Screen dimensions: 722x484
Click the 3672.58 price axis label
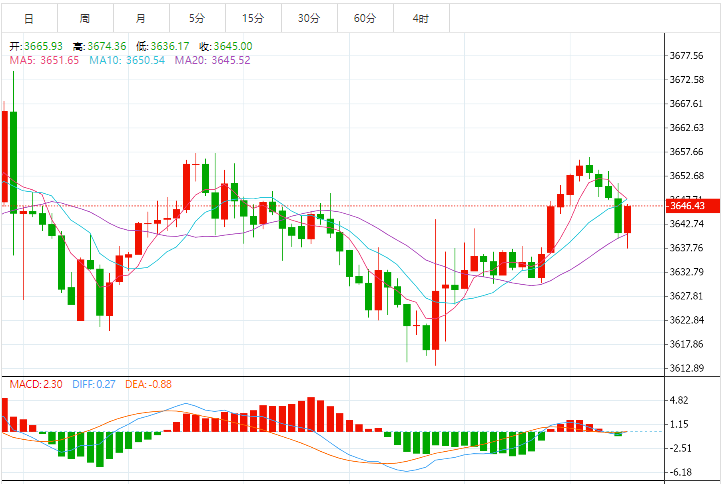(x=687, y=80)
